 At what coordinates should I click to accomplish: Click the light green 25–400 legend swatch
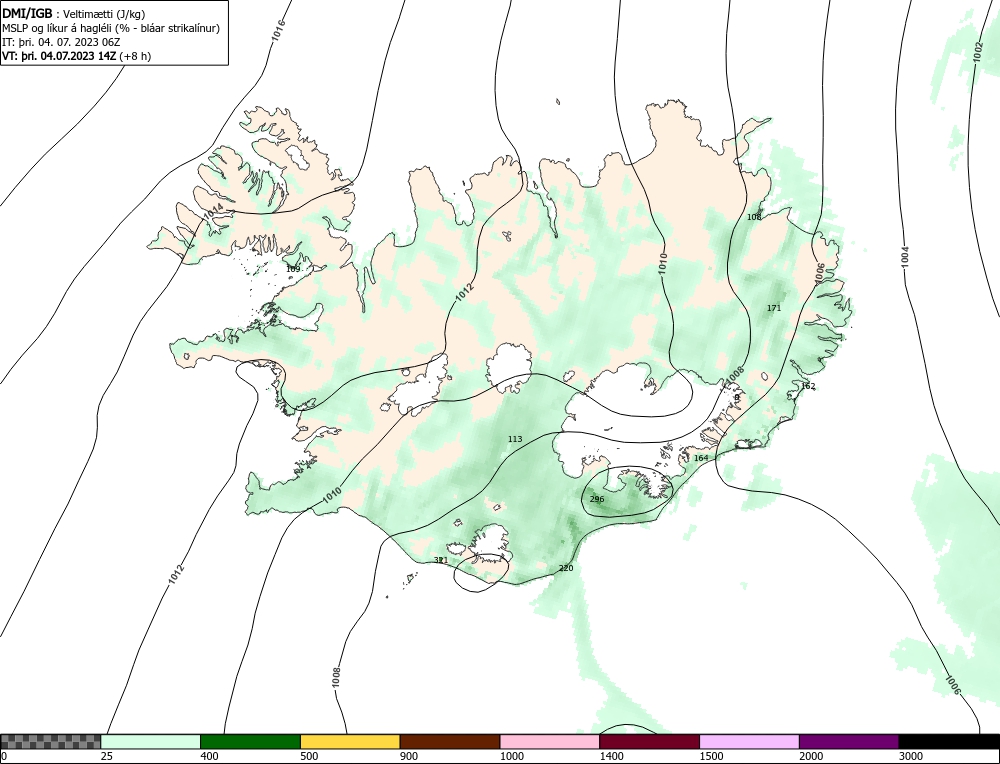point(151,741)
